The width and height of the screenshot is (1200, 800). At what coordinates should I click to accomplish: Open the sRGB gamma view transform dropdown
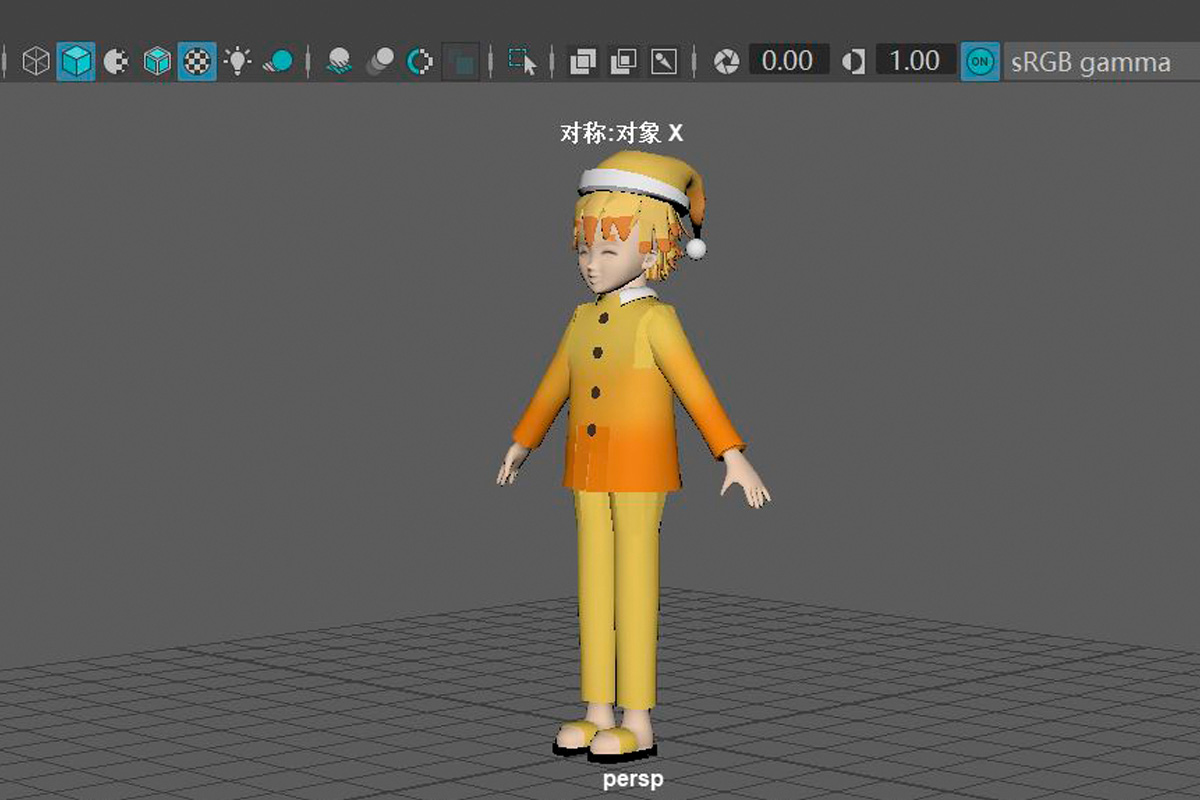pyautogui.click(x=1101, y=62)
